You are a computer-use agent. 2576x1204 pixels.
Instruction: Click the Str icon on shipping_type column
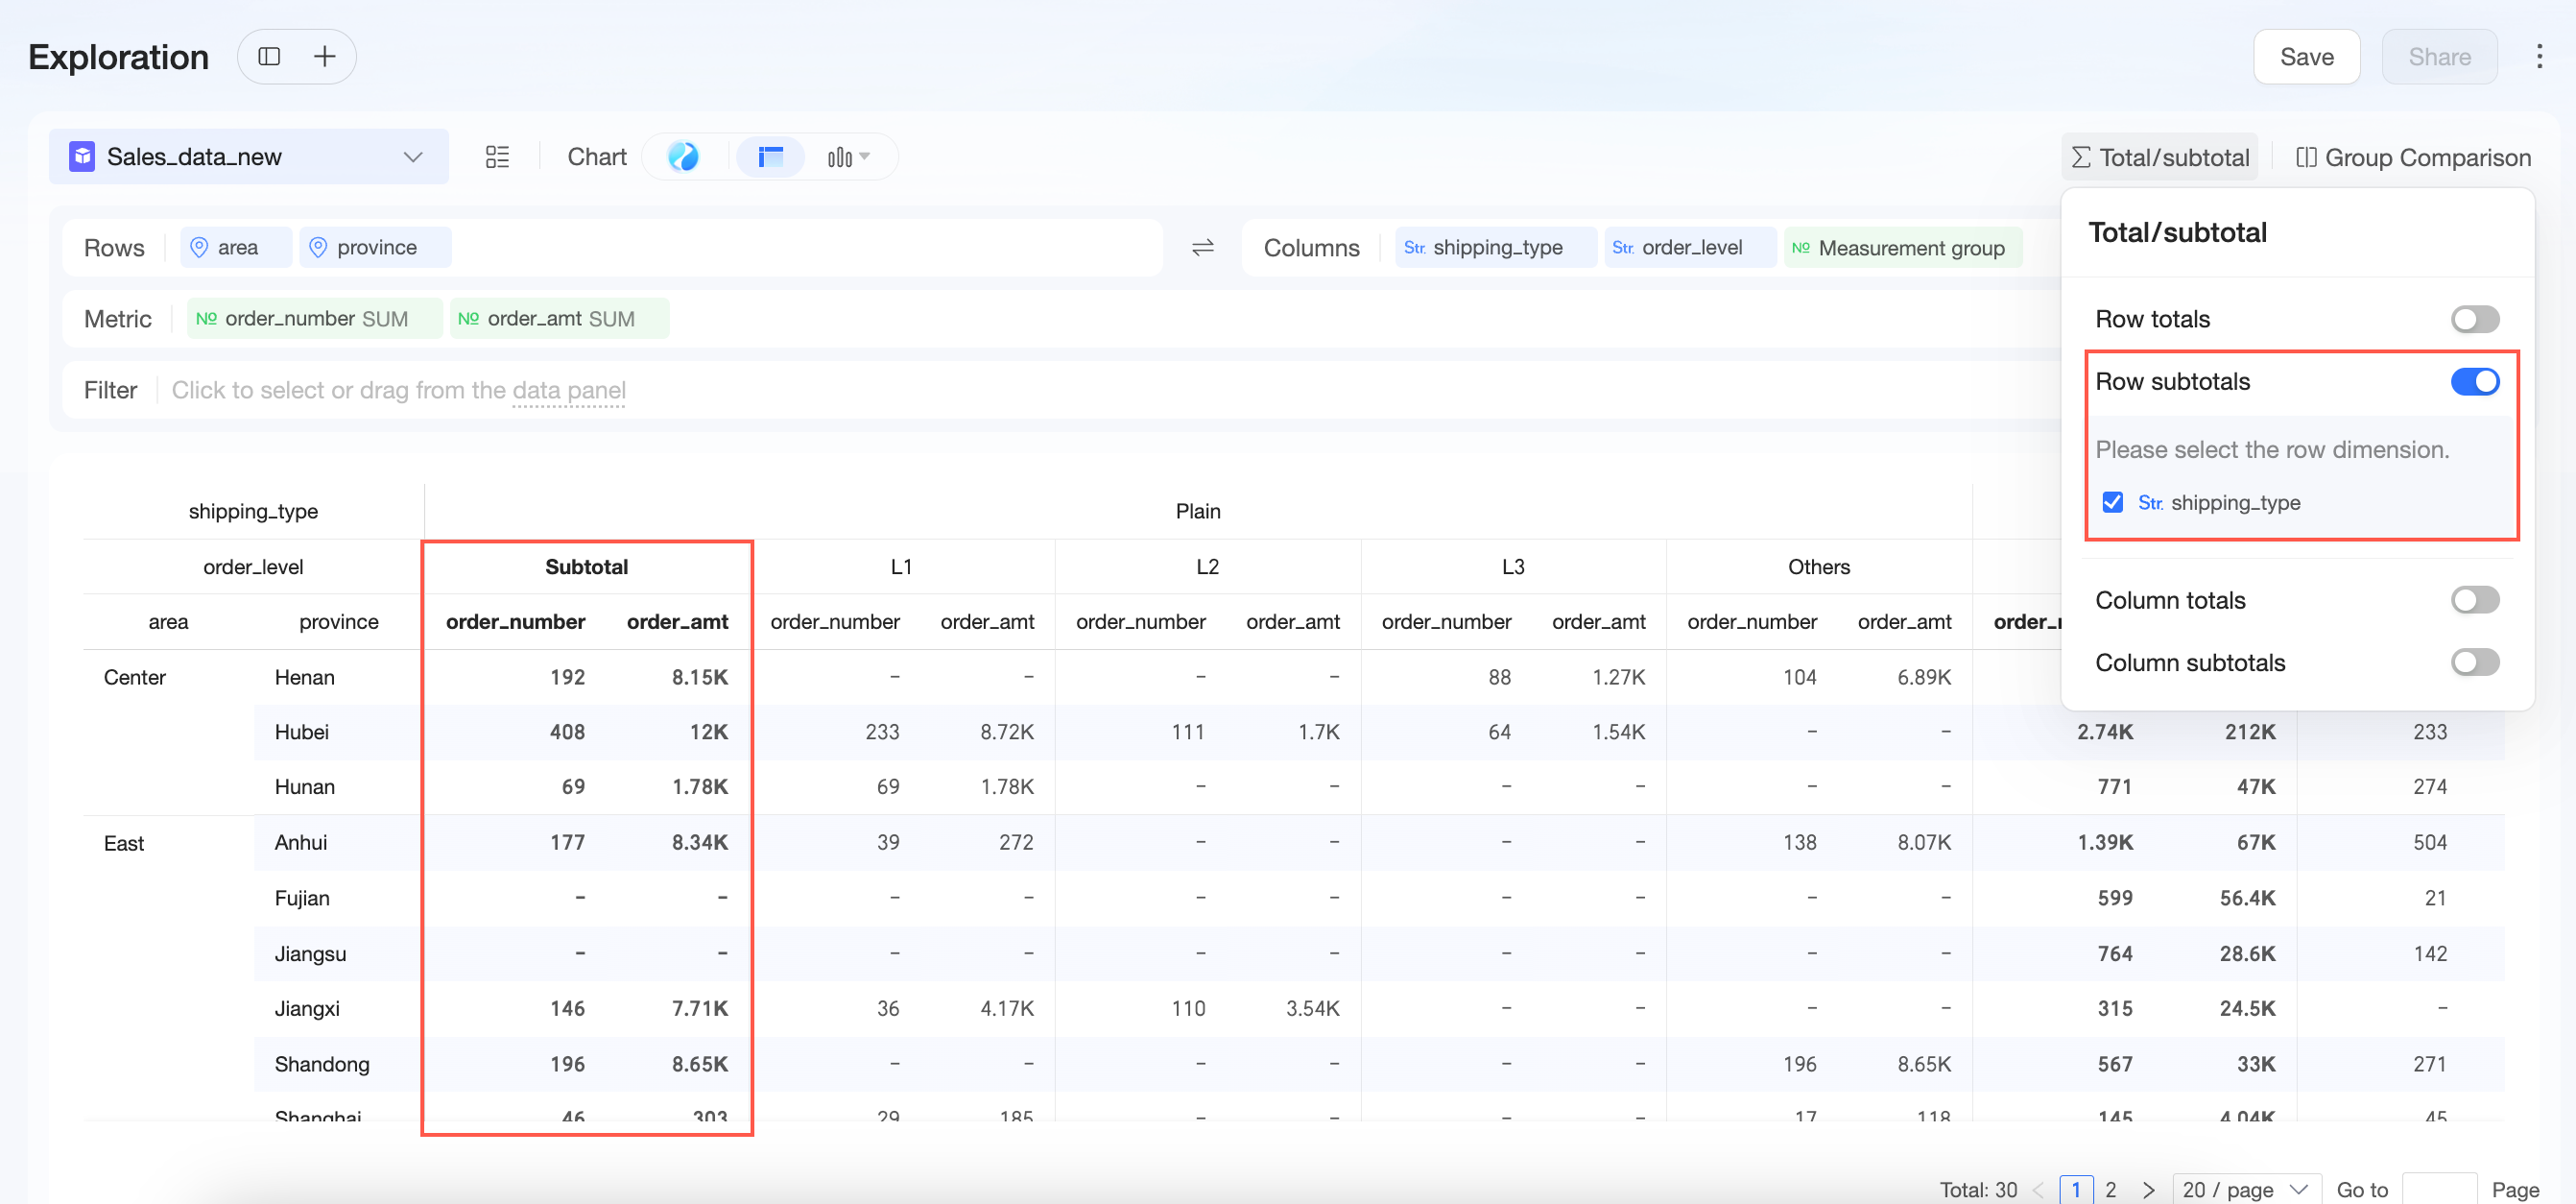coord(1414,247)
